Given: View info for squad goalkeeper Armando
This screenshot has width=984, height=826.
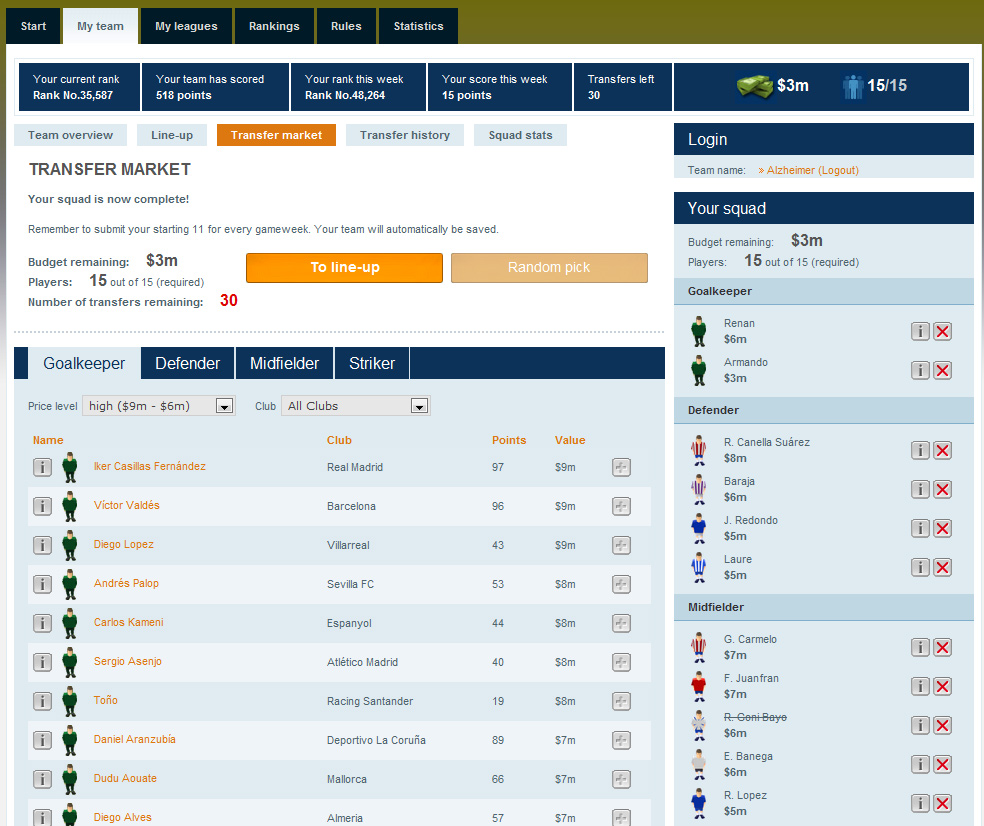Looking at the screenshot, I should point(920,370).
